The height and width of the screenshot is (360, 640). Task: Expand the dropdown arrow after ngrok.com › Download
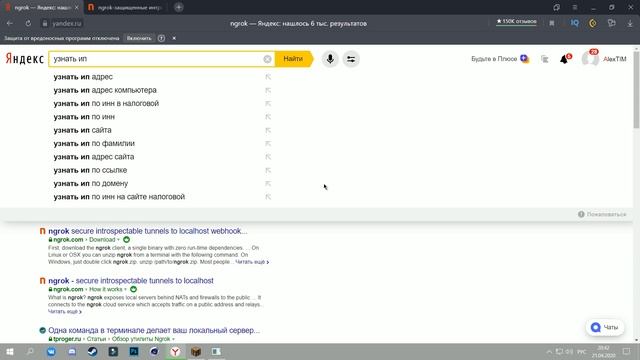[118, 240]
